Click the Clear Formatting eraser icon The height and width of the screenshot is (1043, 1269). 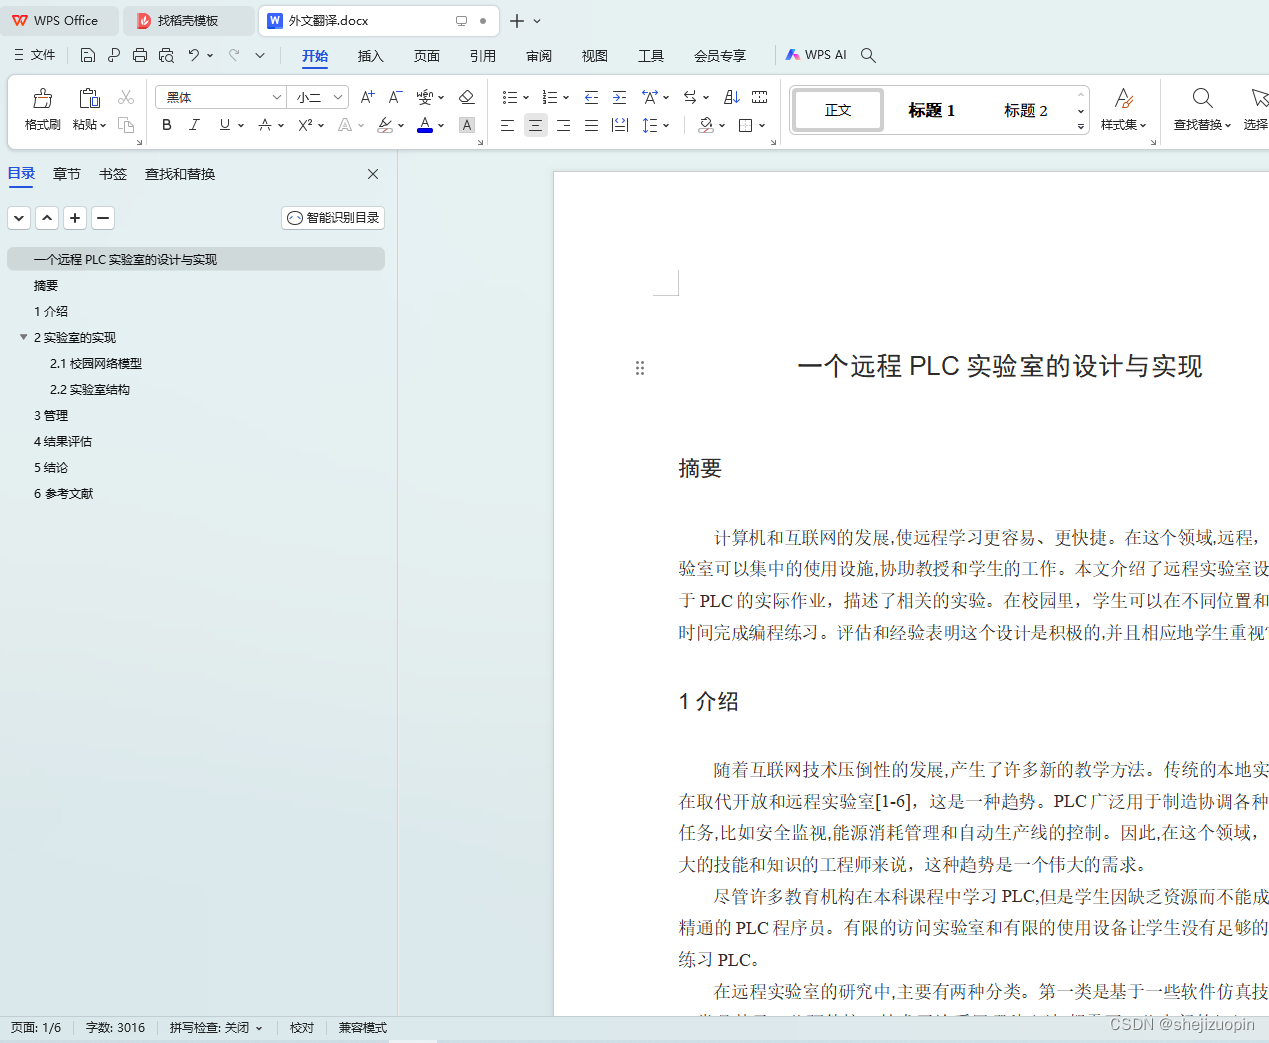[x=466, y=97]
